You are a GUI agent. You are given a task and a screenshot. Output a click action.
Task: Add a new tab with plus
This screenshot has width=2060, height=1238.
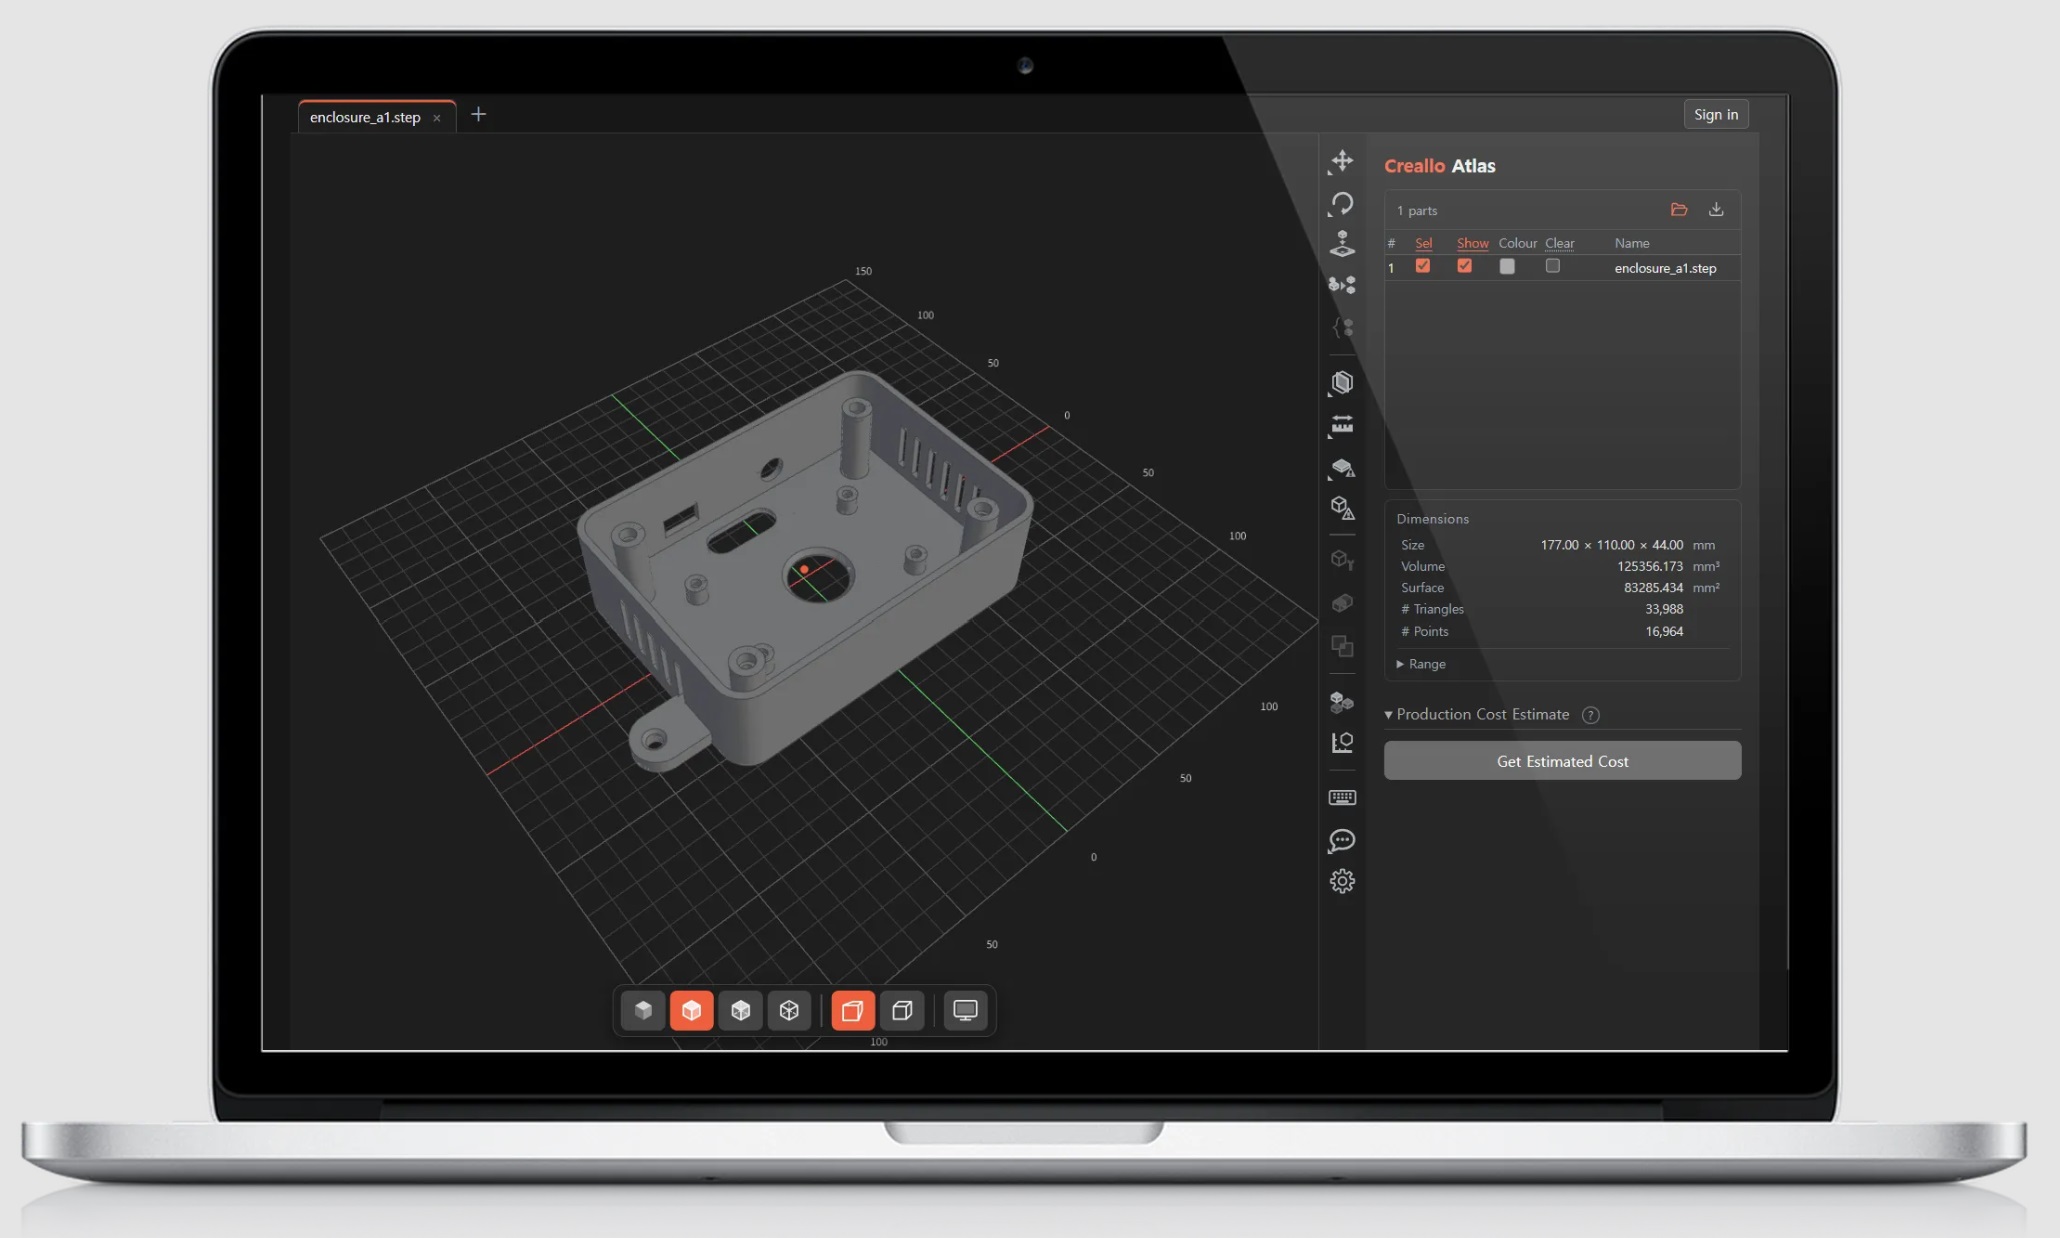(x=478, y=114)
